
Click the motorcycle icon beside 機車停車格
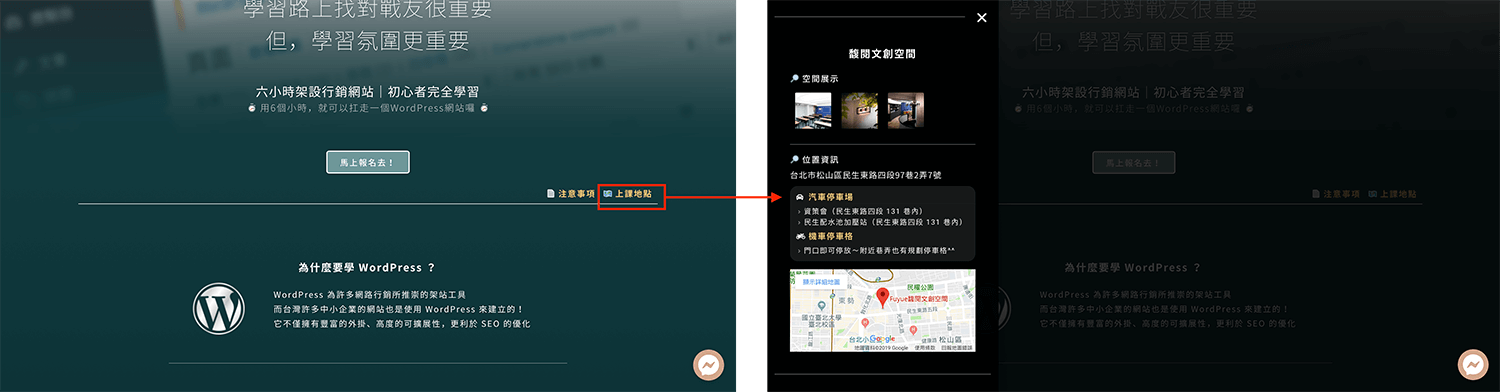(800, 236)
